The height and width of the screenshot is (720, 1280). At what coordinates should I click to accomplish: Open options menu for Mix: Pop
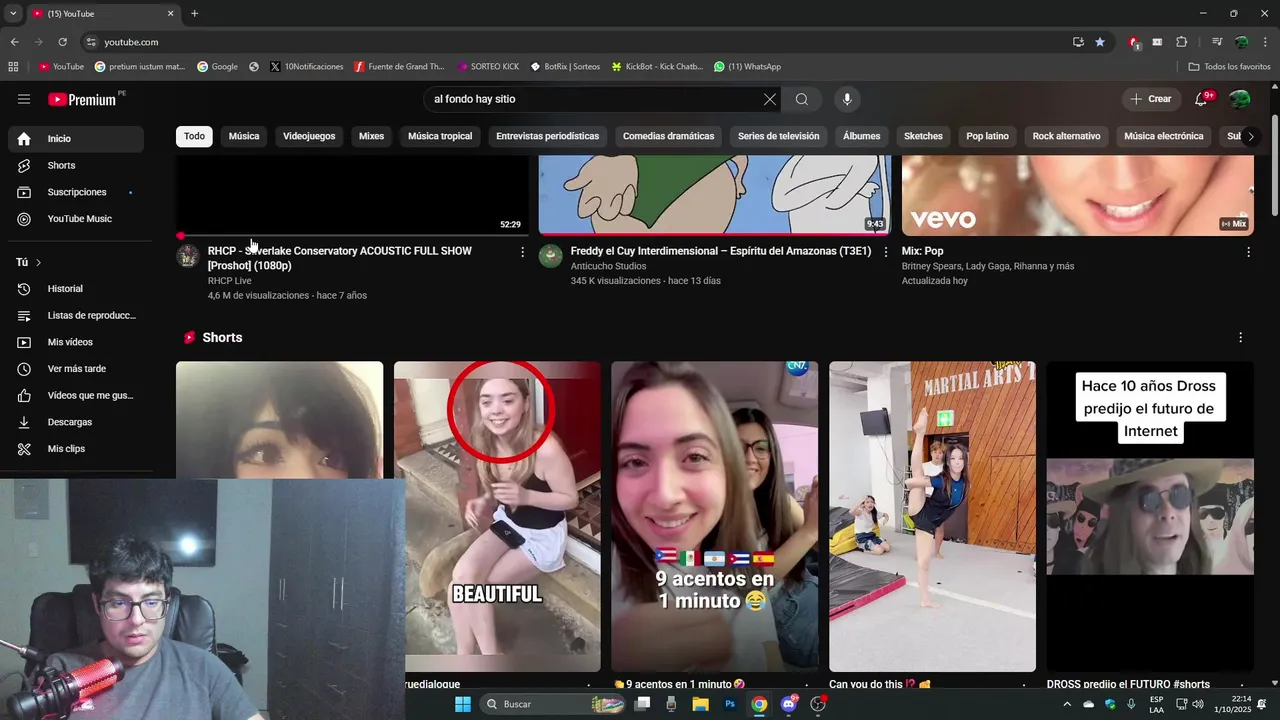pos(1248,252)
